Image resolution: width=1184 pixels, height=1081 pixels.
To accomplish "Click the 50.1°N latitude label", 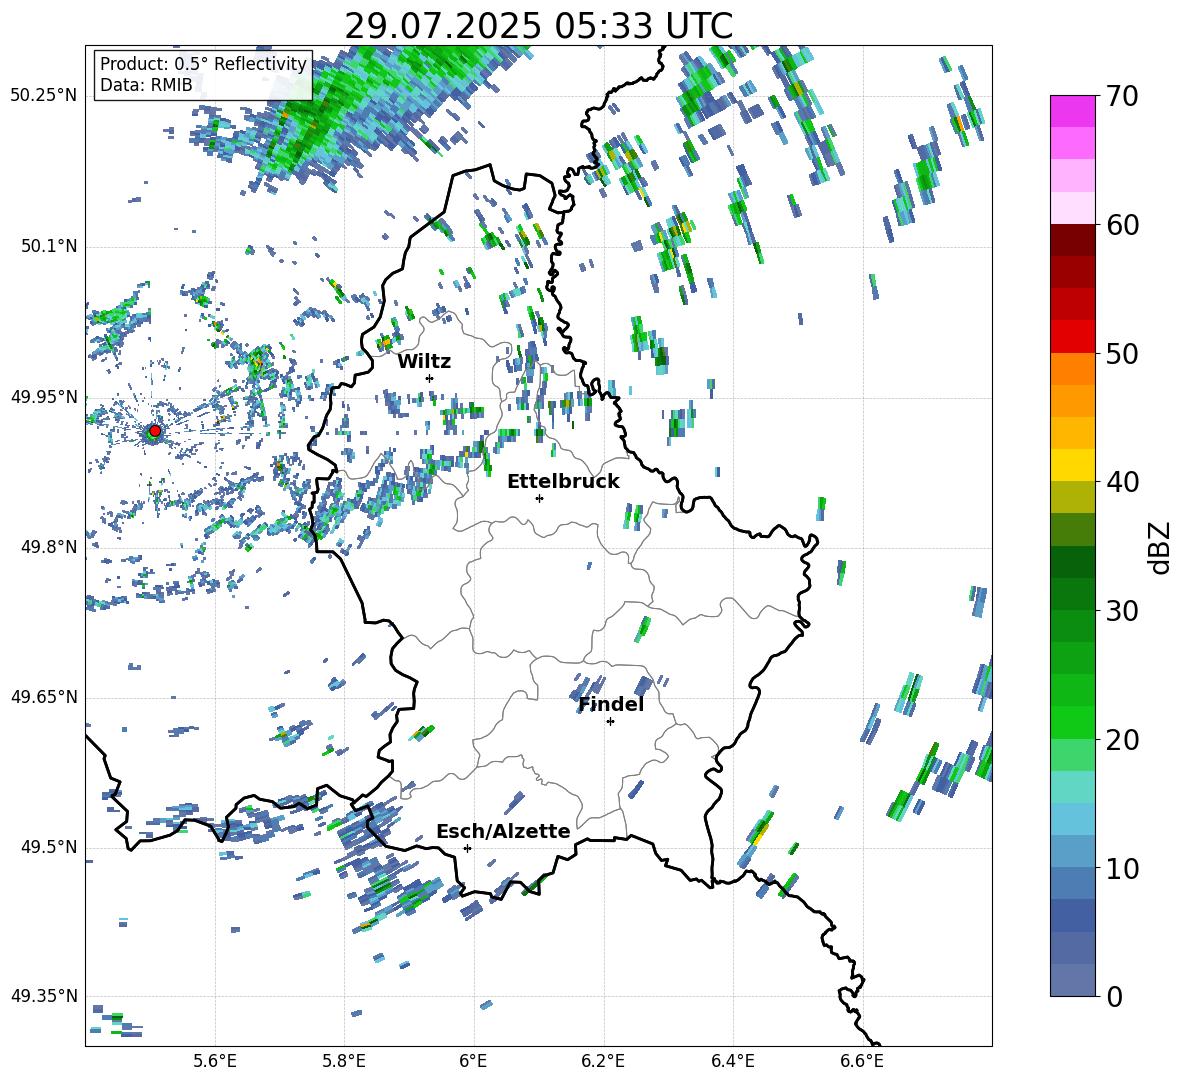I will coord(48,246).
